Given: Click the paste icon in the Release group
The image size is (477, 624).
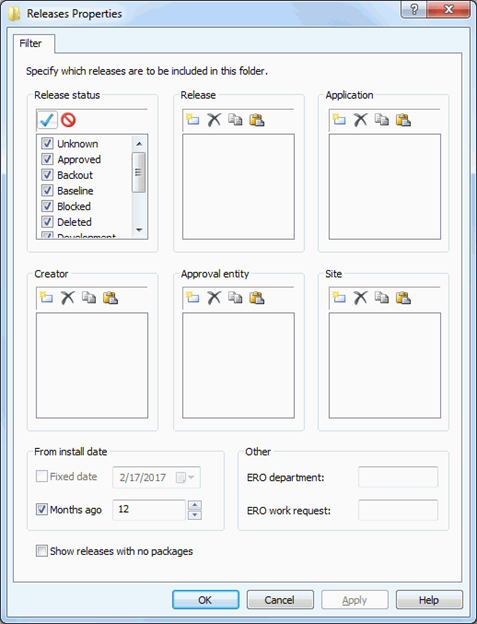Looking at the screenshot, I should [x=257, y=119].
